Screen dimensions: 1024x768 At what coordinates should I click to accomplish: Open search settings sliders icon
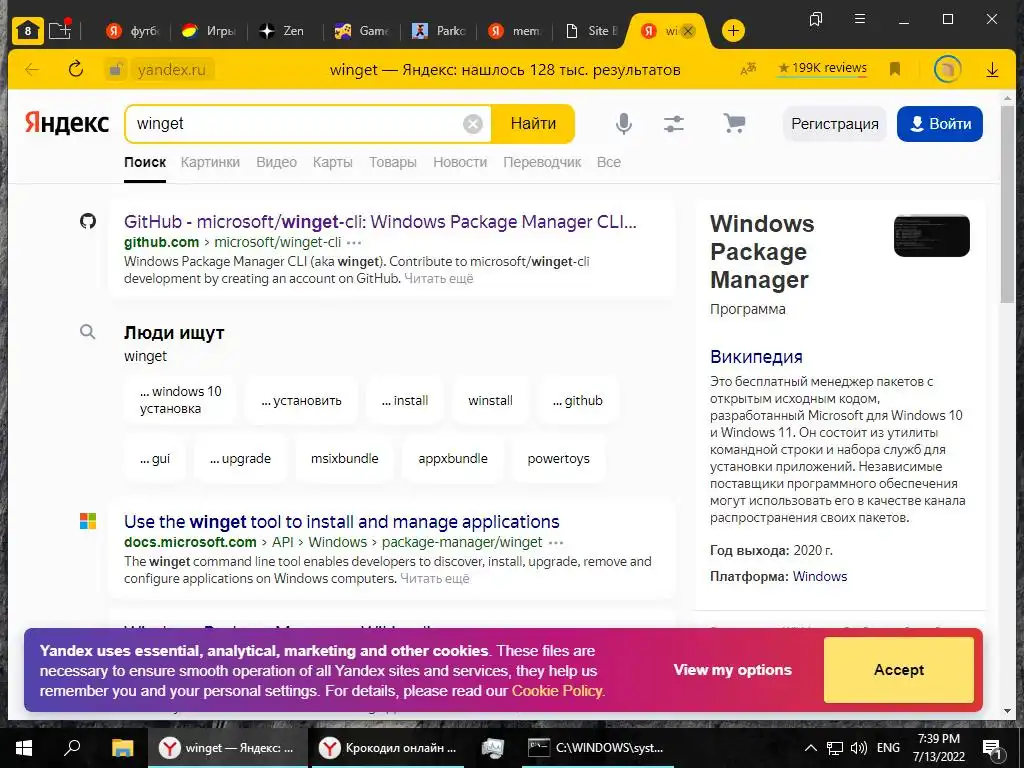tap(674, 123)
